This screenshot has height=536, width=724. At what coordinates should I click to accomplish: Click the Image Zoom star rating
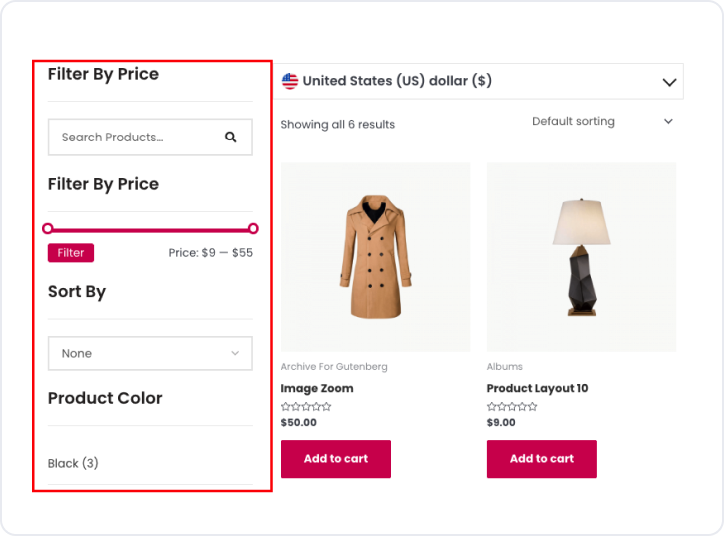306,407
